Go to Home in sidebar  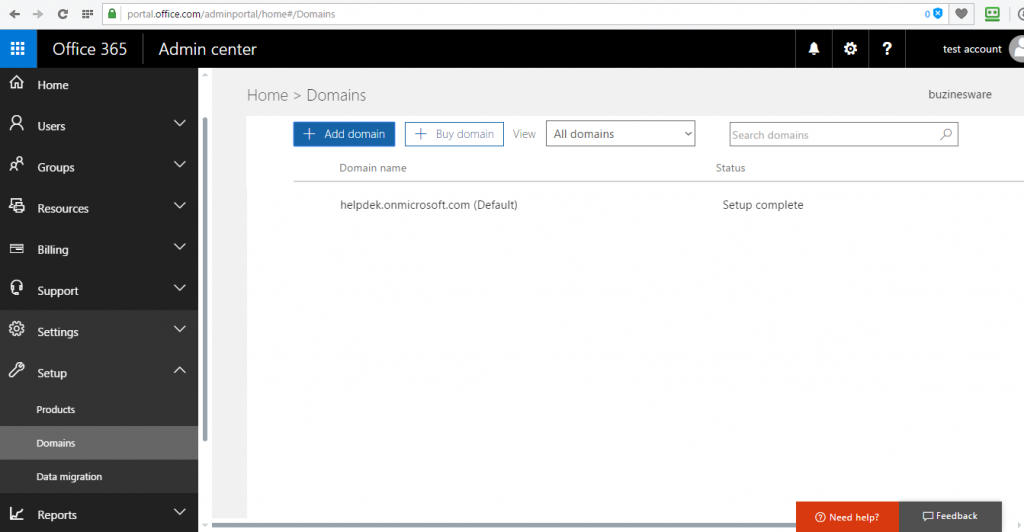(53, 85)
